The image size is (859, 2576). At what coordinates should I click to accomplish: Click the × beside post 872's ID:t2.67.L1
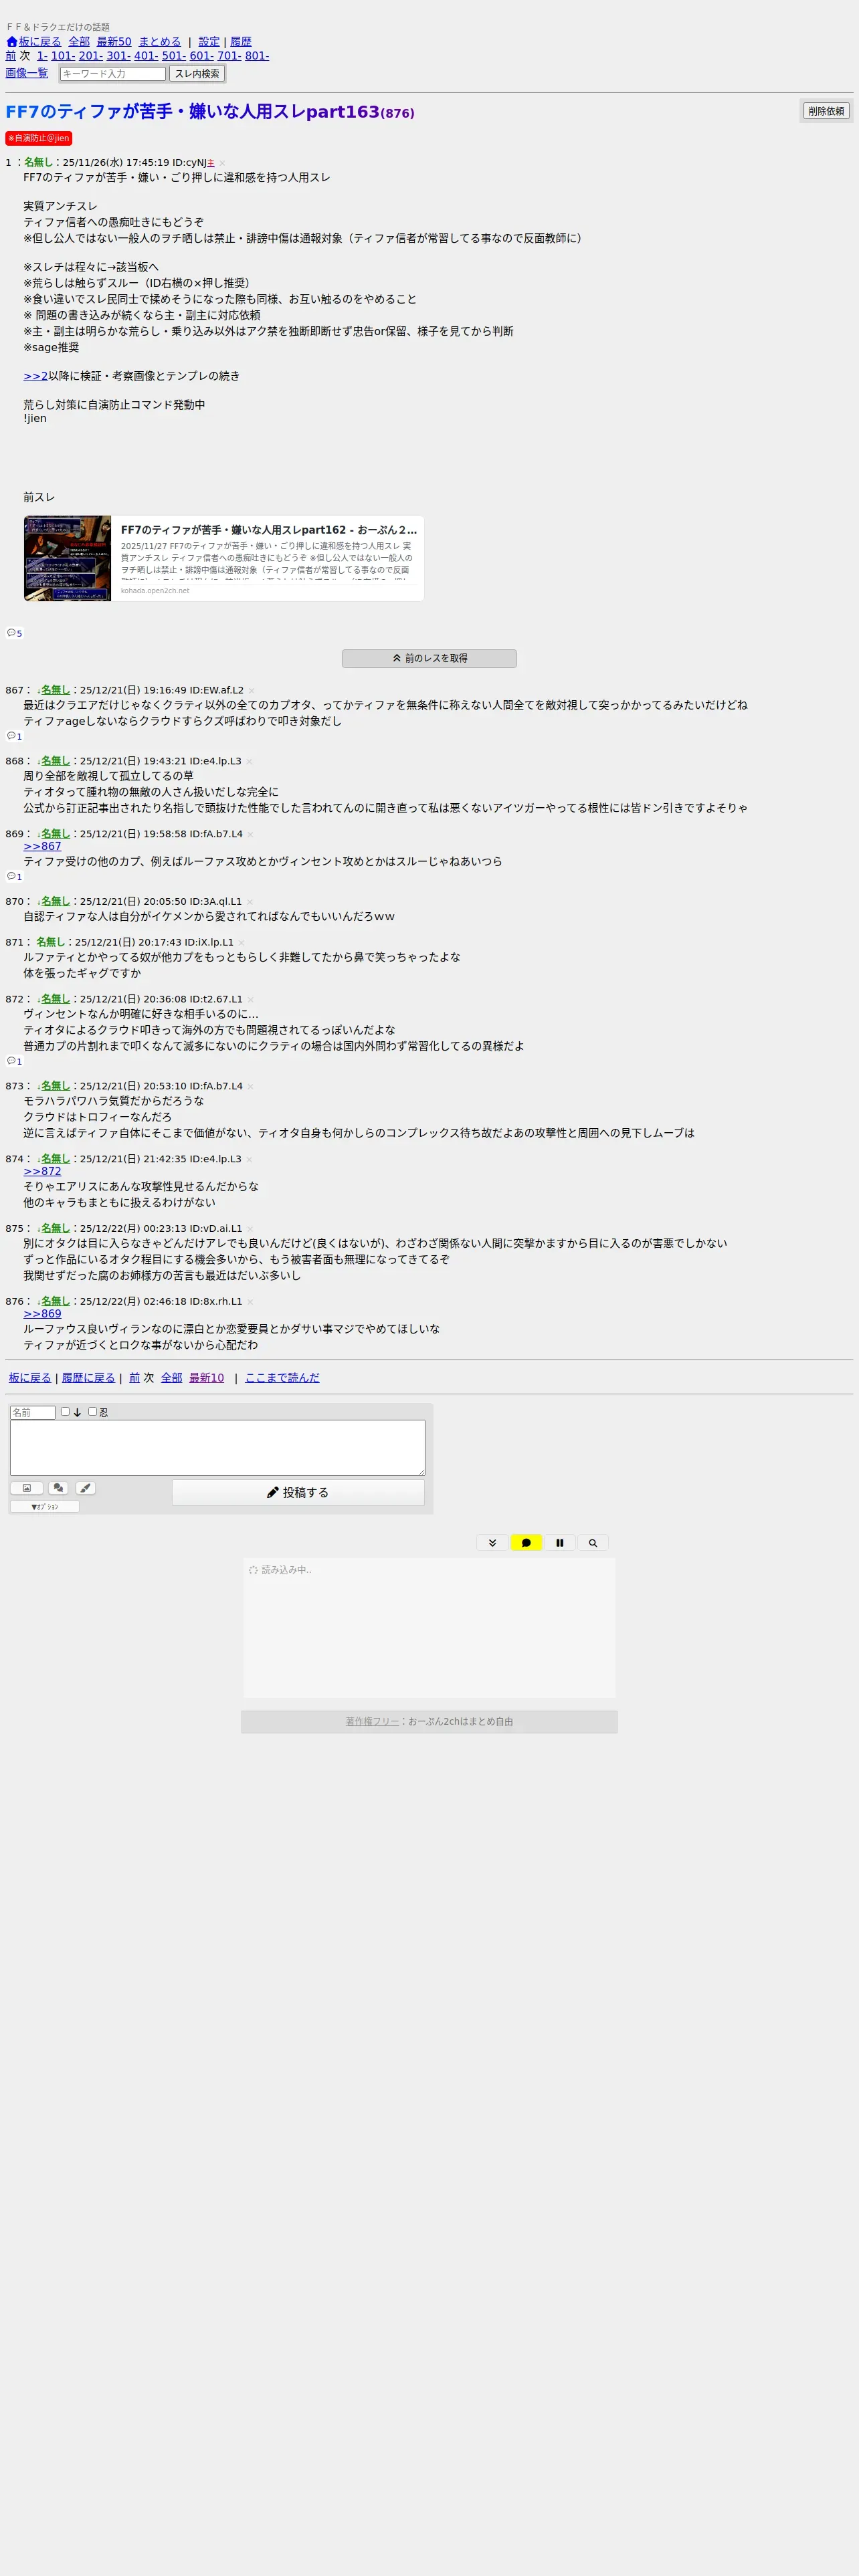[251, 999]
